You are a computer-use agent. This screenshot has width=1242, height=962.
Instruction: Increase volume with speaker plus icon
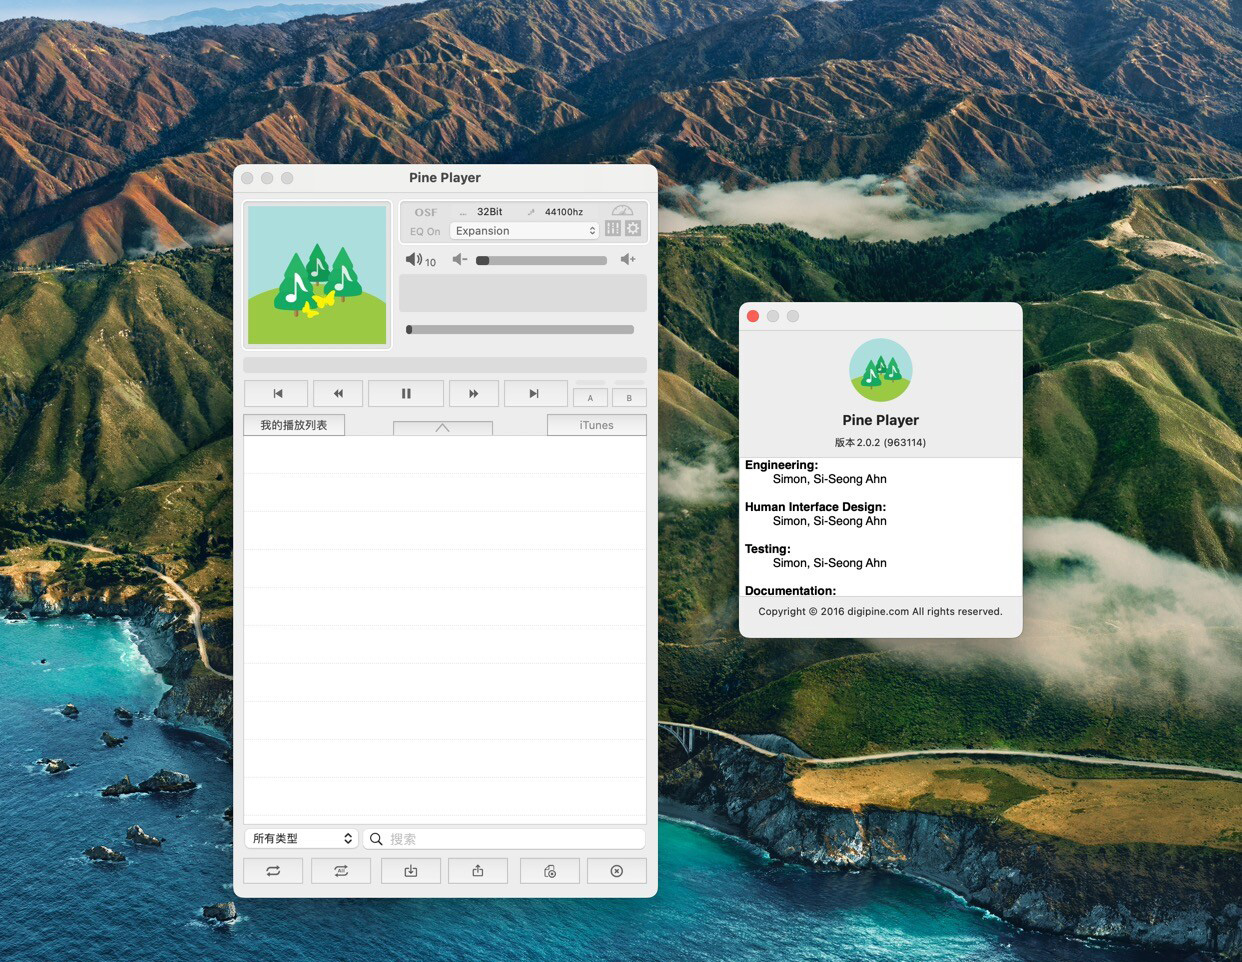[x=628, y=259]
